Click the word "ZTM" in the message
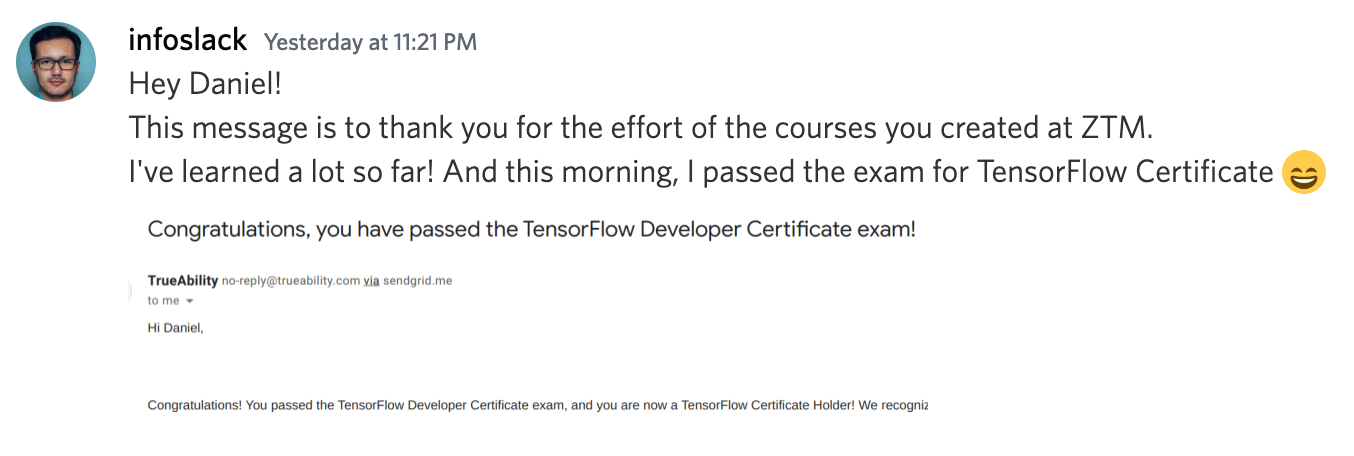1354x456 pixels. pos(1131,128)
